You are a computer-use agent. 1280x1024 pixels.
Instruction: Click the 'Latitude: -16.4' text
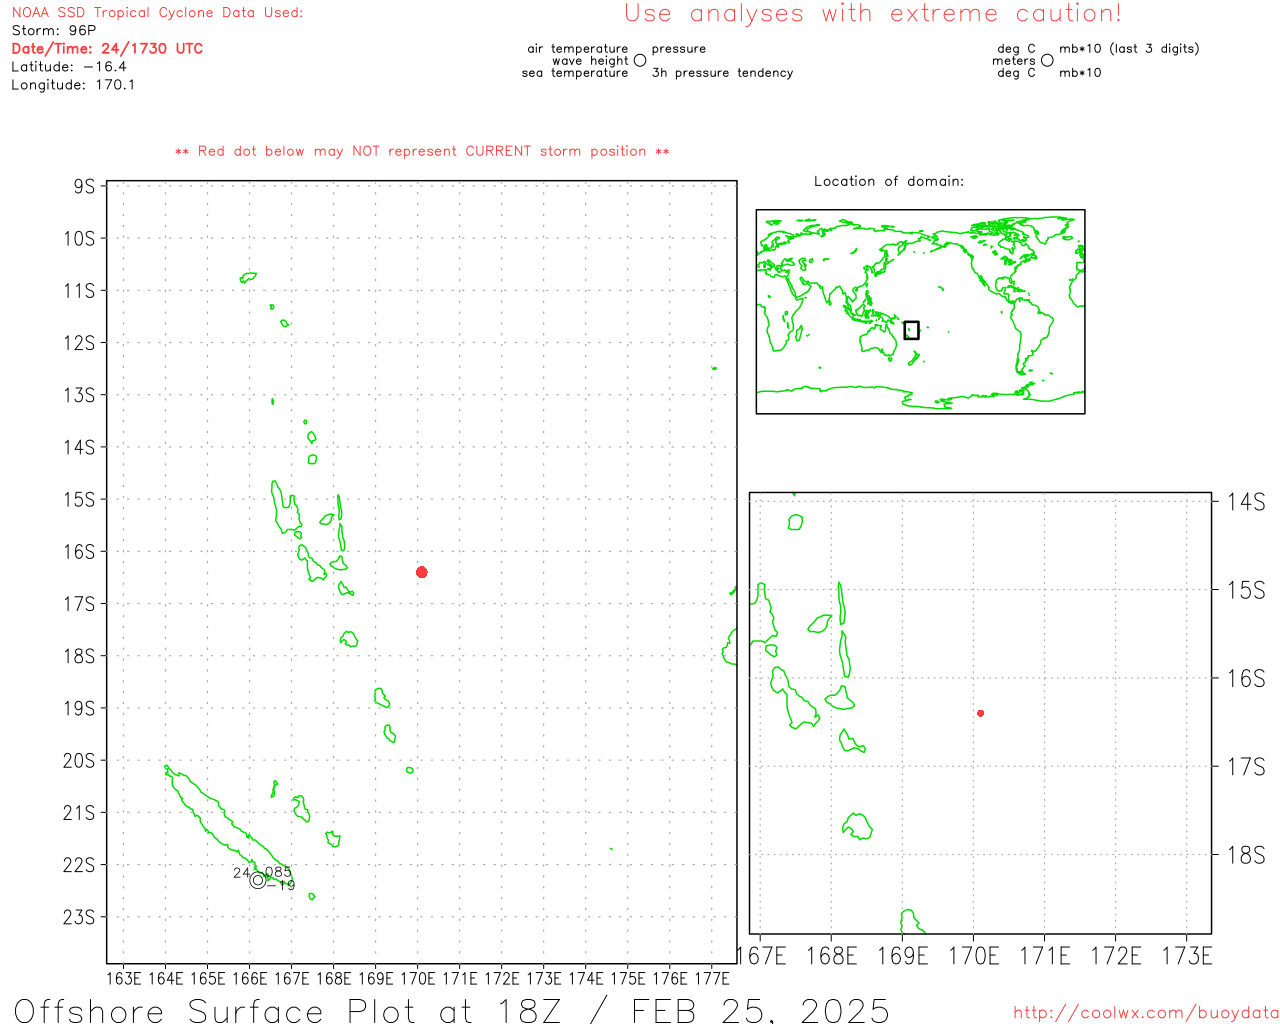(x=69, y=67)
